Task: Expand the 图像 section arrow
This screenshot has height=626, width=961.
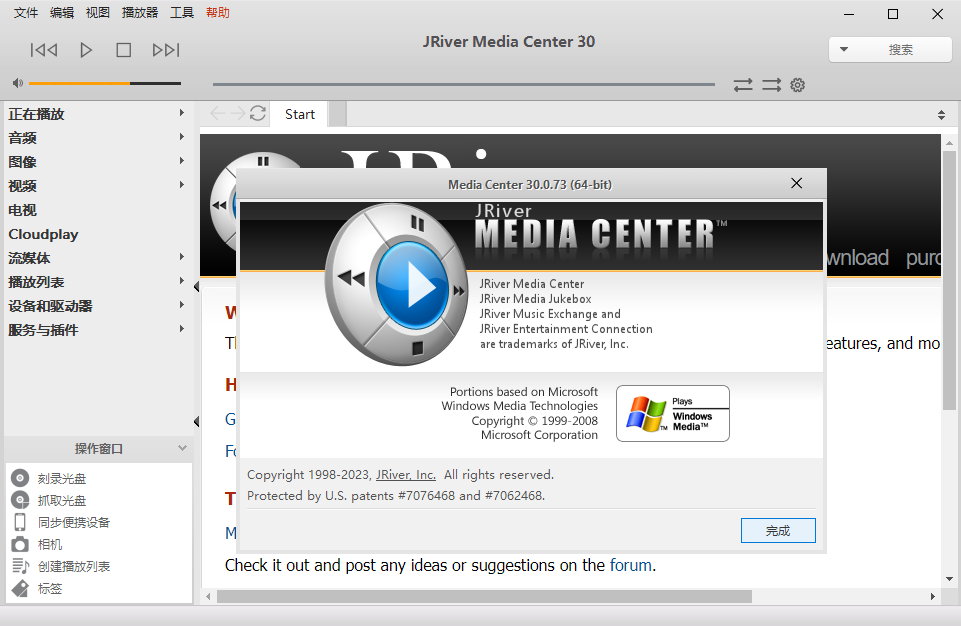Action: [181, 161]
